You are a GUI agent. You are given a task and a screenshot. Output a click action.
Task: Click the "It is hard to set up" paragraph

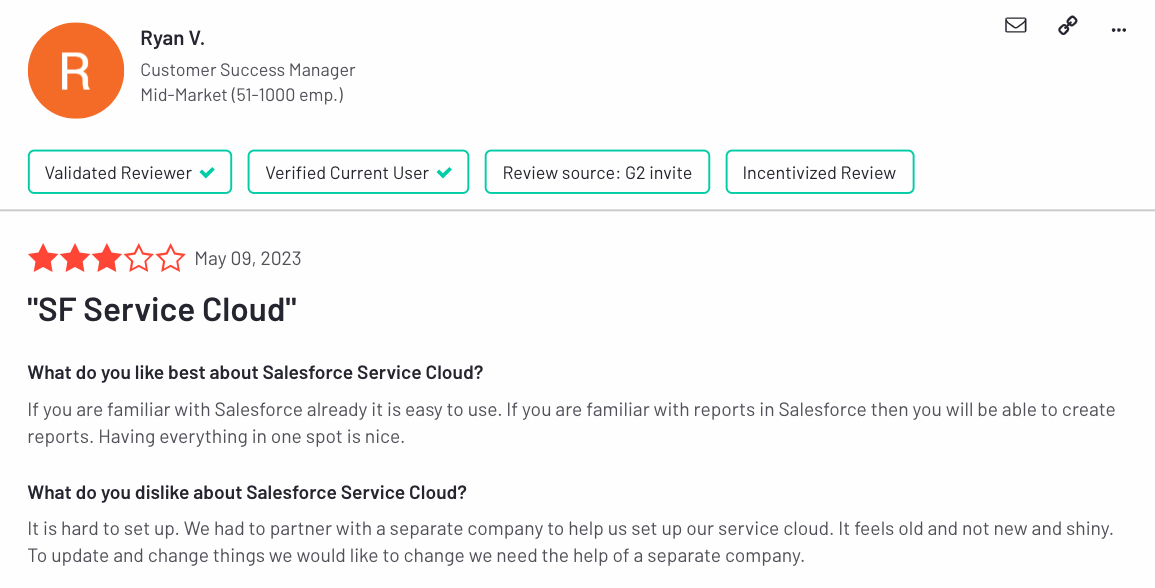[571, 542]
